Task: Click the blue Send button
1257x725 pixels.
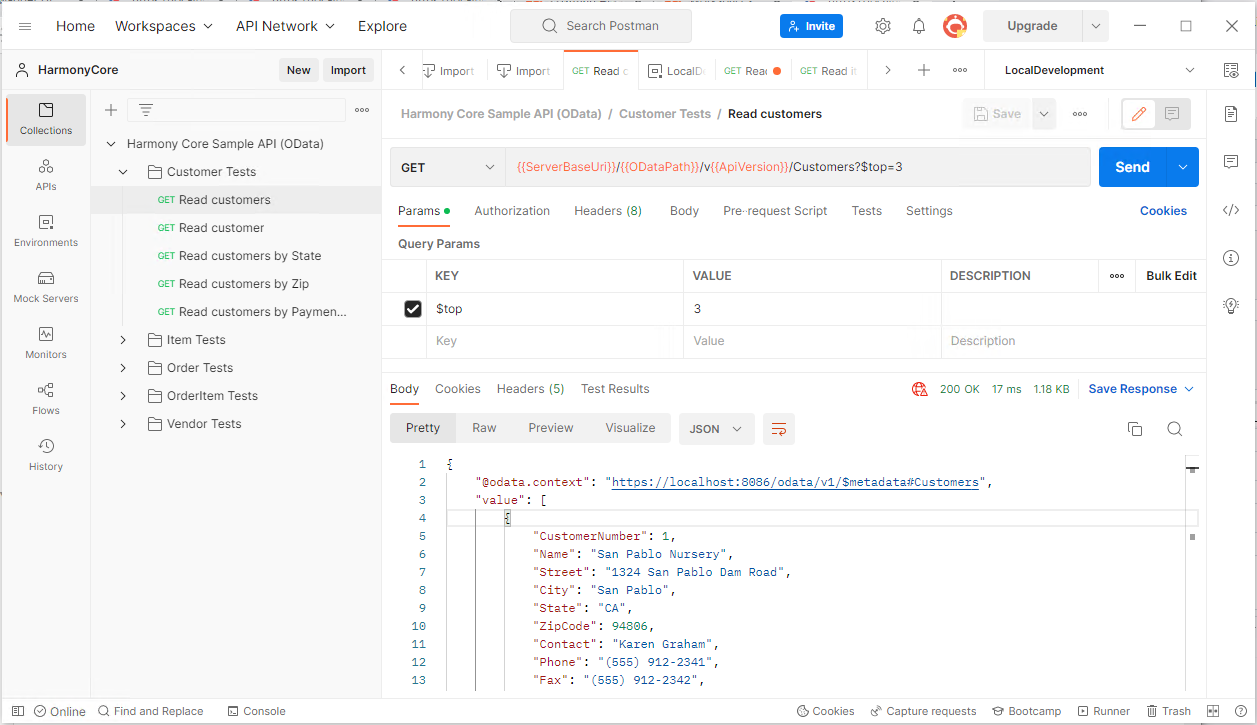Action: pyautogui.click(x=1132, y=167)
